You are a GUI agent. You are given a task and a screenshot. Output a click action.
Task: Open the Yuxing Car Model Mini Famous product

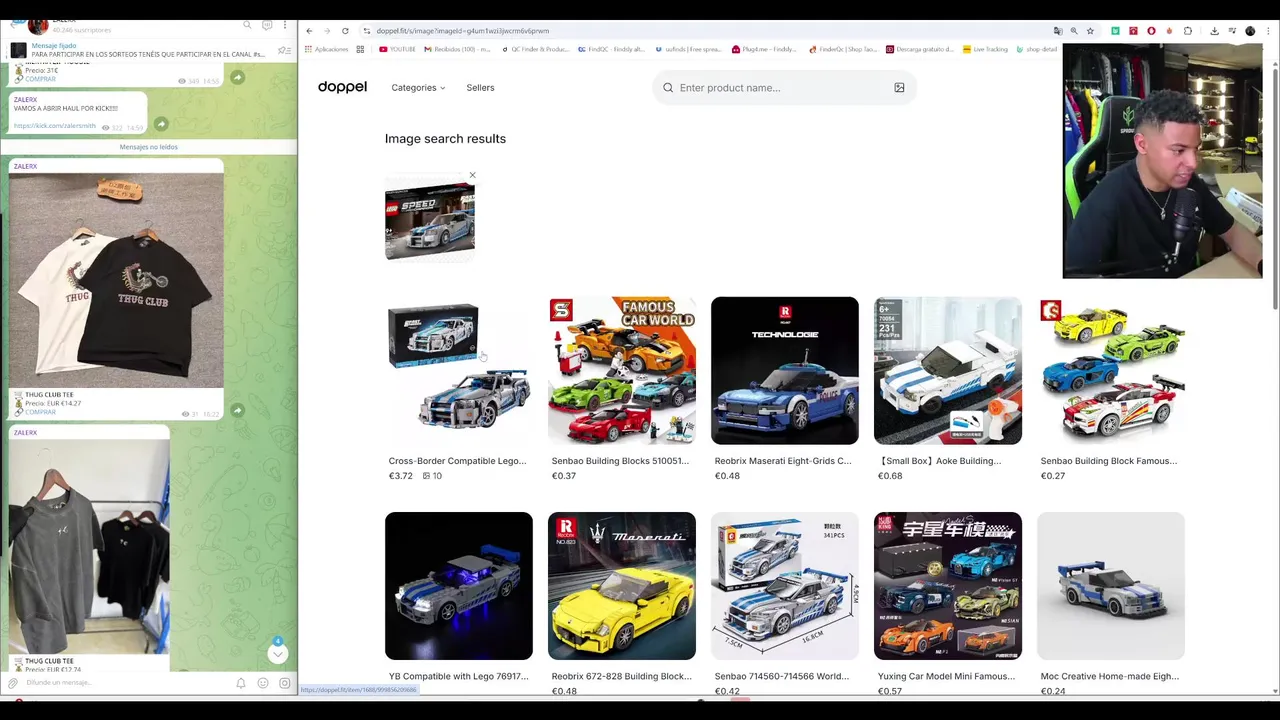pos(946,676)
